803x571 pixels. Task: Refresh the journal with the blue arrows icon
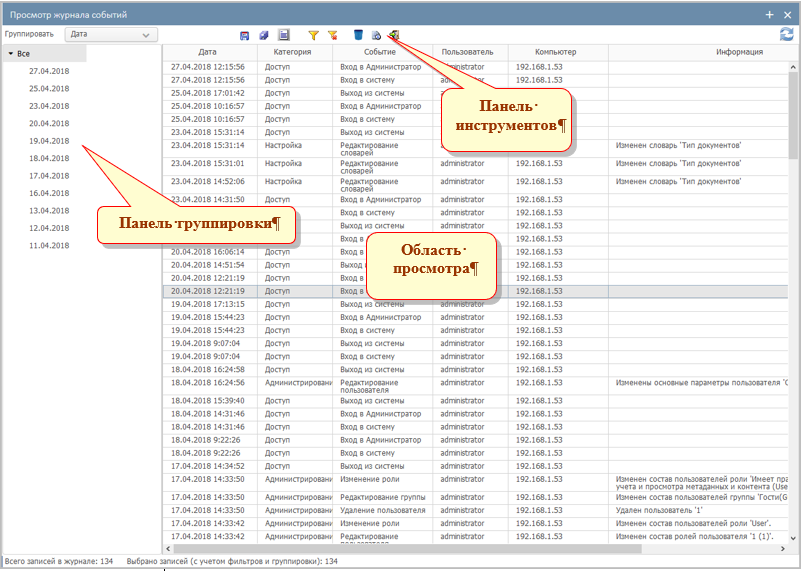click(x=786, y=34)
